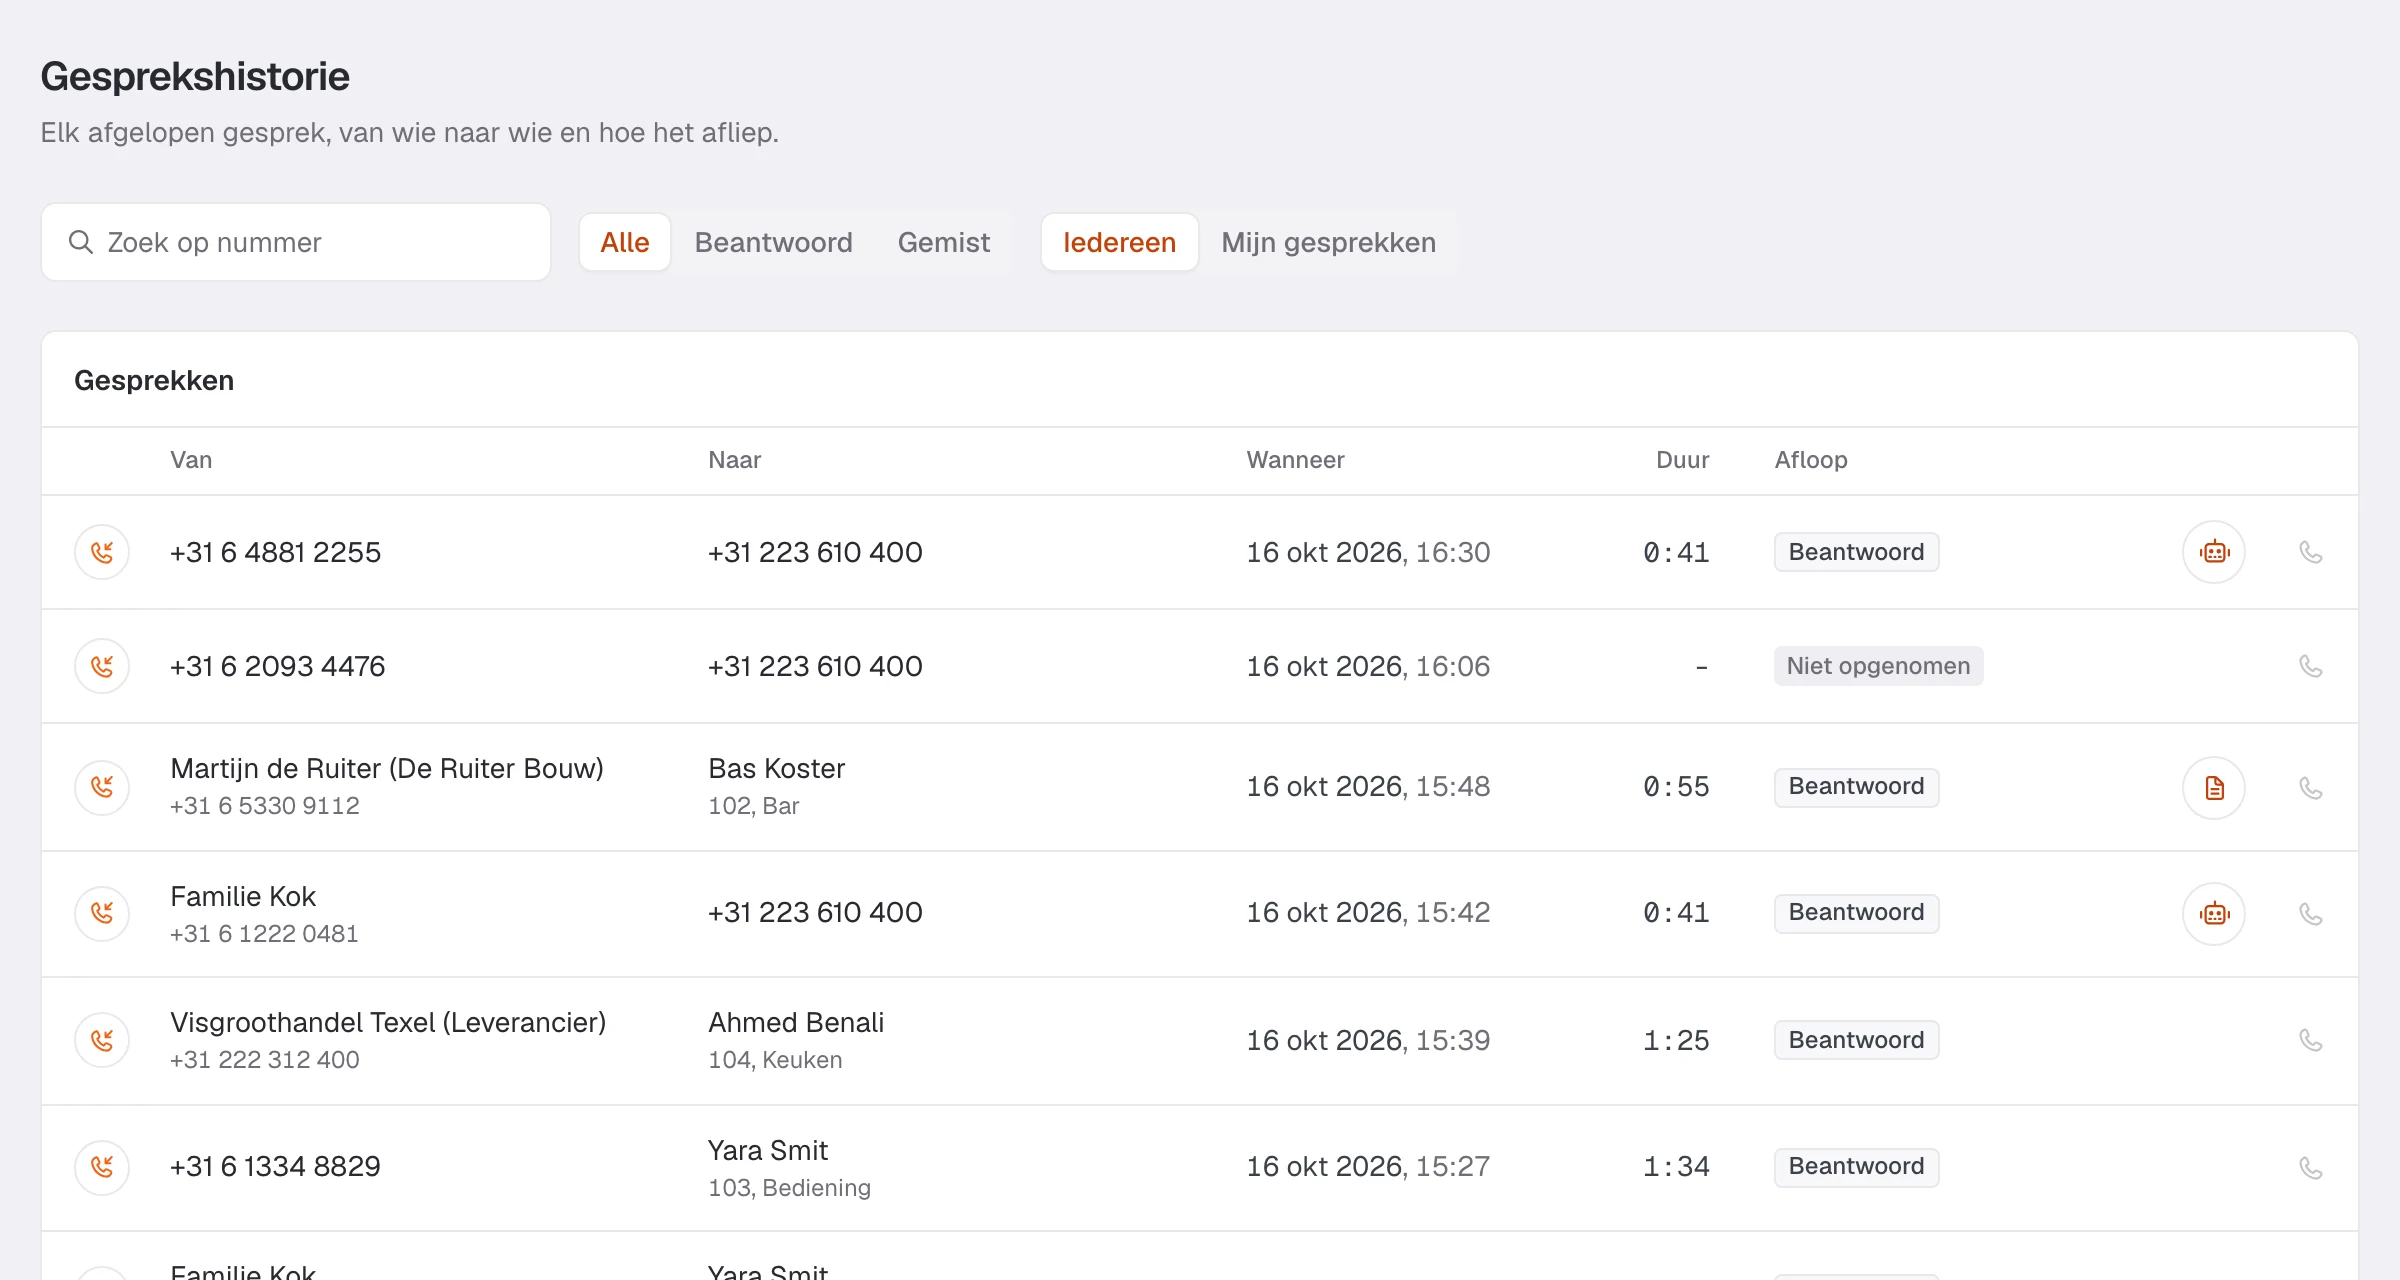Open transcript document for Martijn de Ruiter call

point(2214,788)
